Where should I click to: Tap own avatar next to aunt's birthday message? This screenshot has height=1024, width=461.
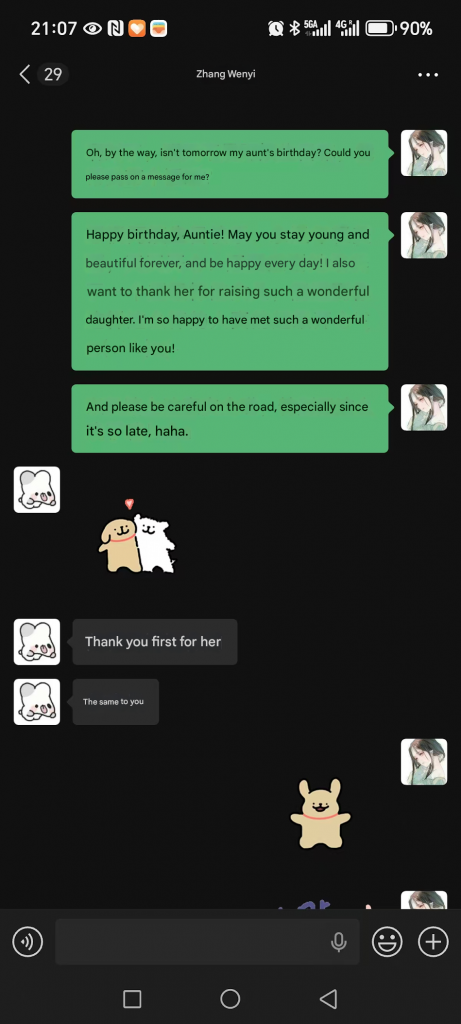pyautogui.click(x=424, y=153)
